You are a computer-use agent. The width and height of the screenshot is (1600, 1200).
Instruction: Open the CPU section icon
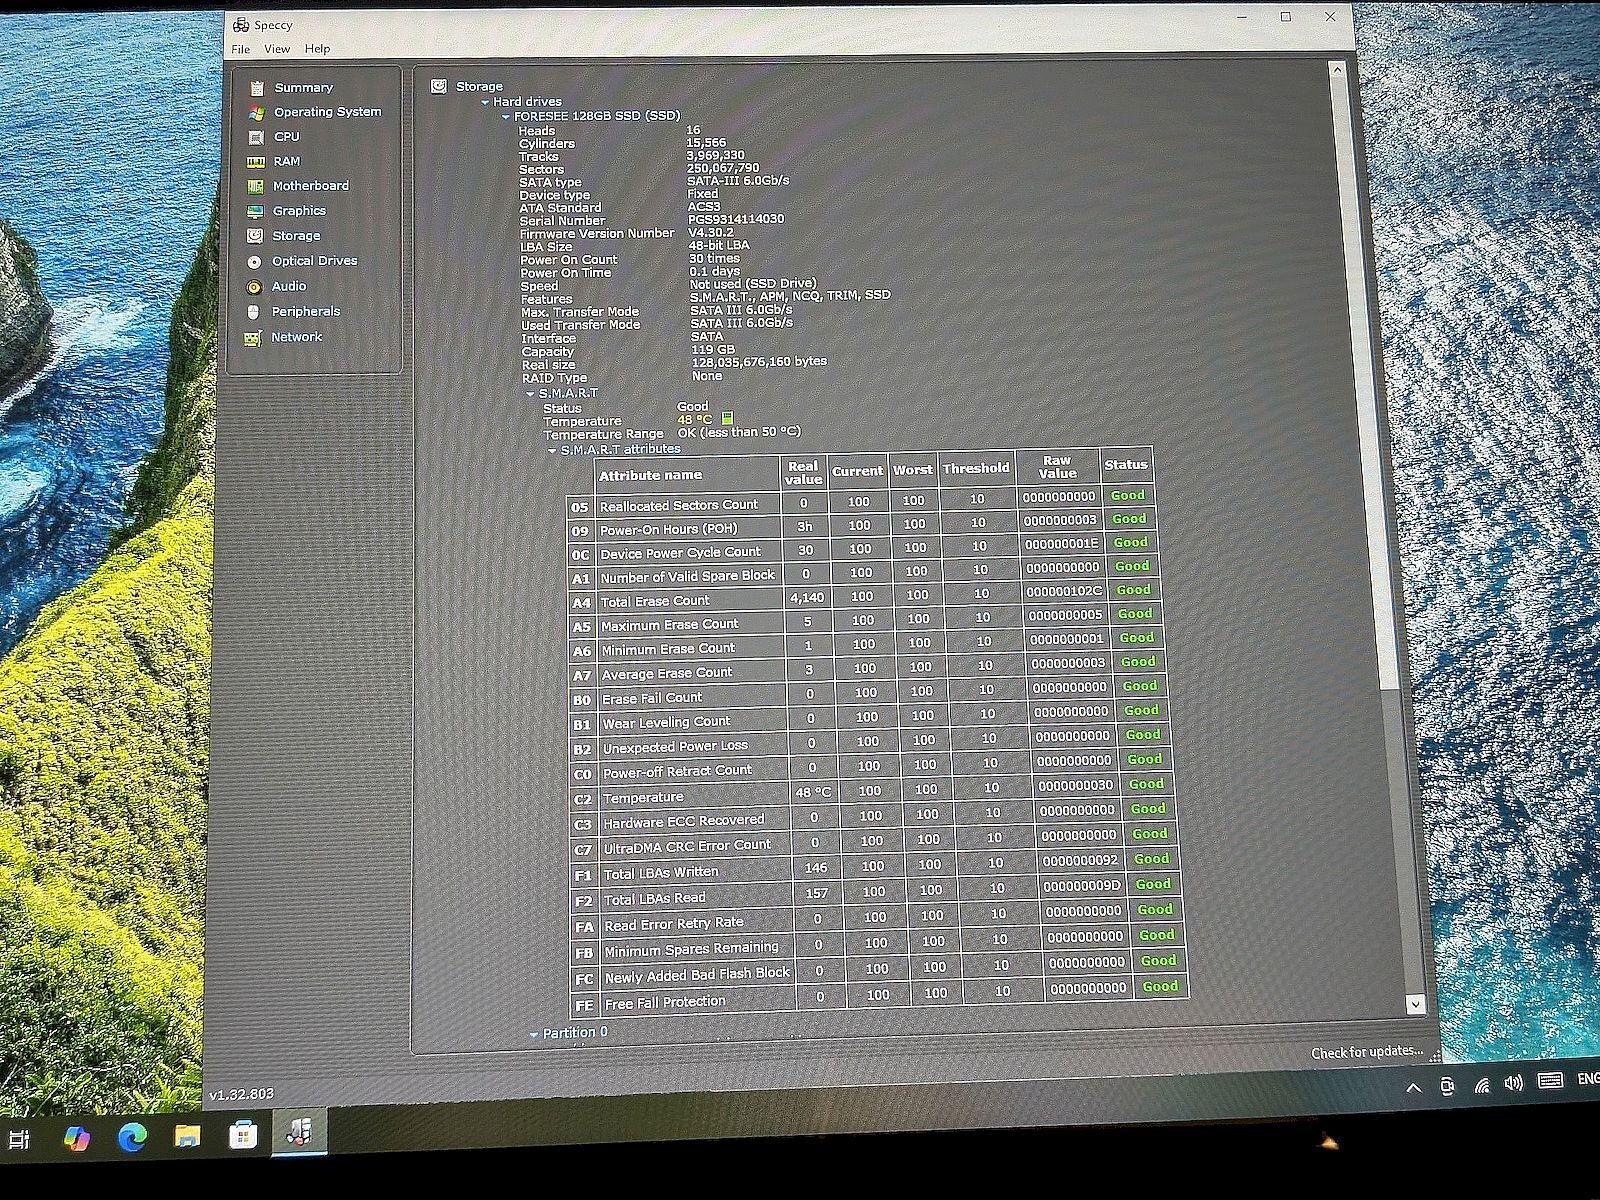click(256, 137)
